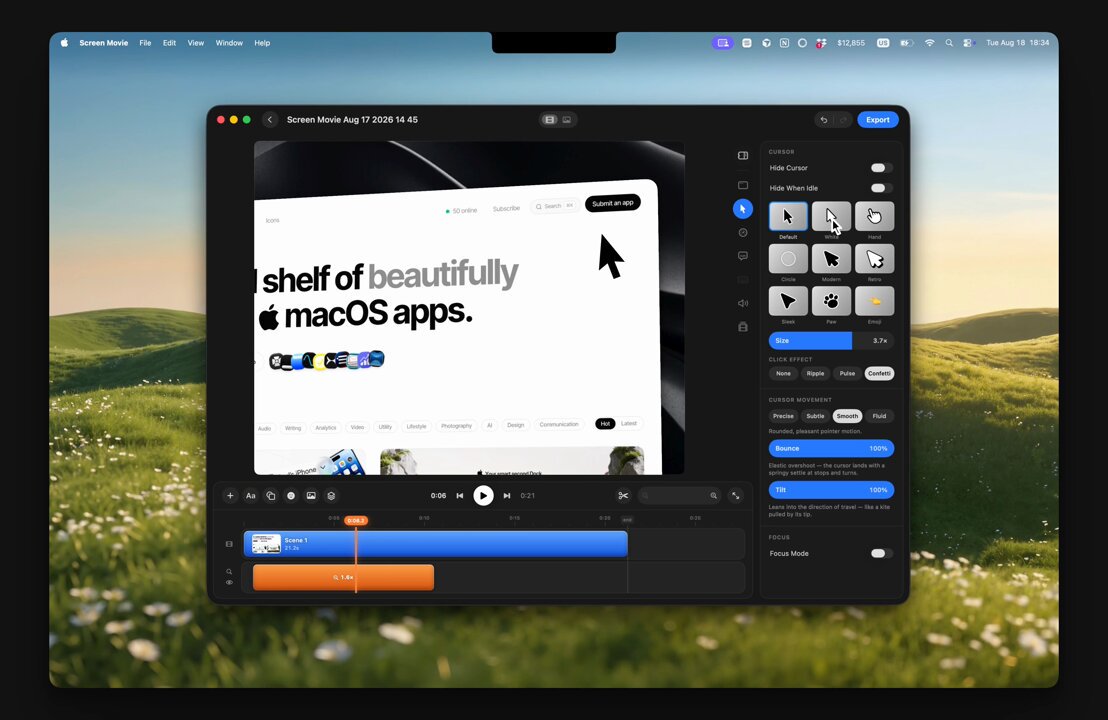Play the video preview
This screenshot has width=1108, height=720.
click(483, 496)
